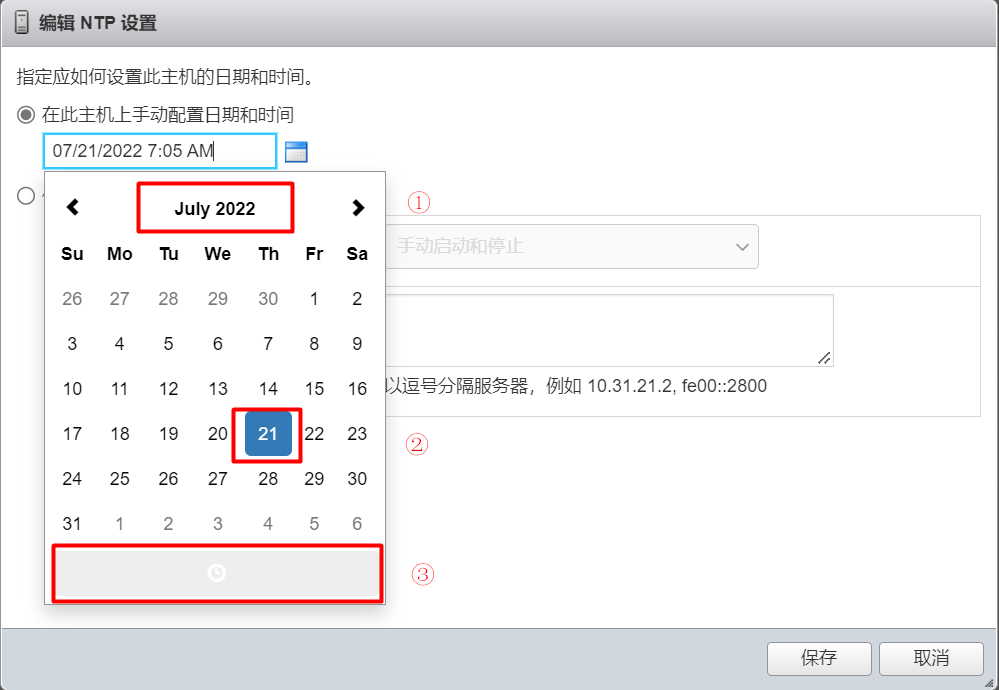This screenshot has width=999, height=690.
Task: Click the dropdown chevron arrow
Action: click(742, 247)
